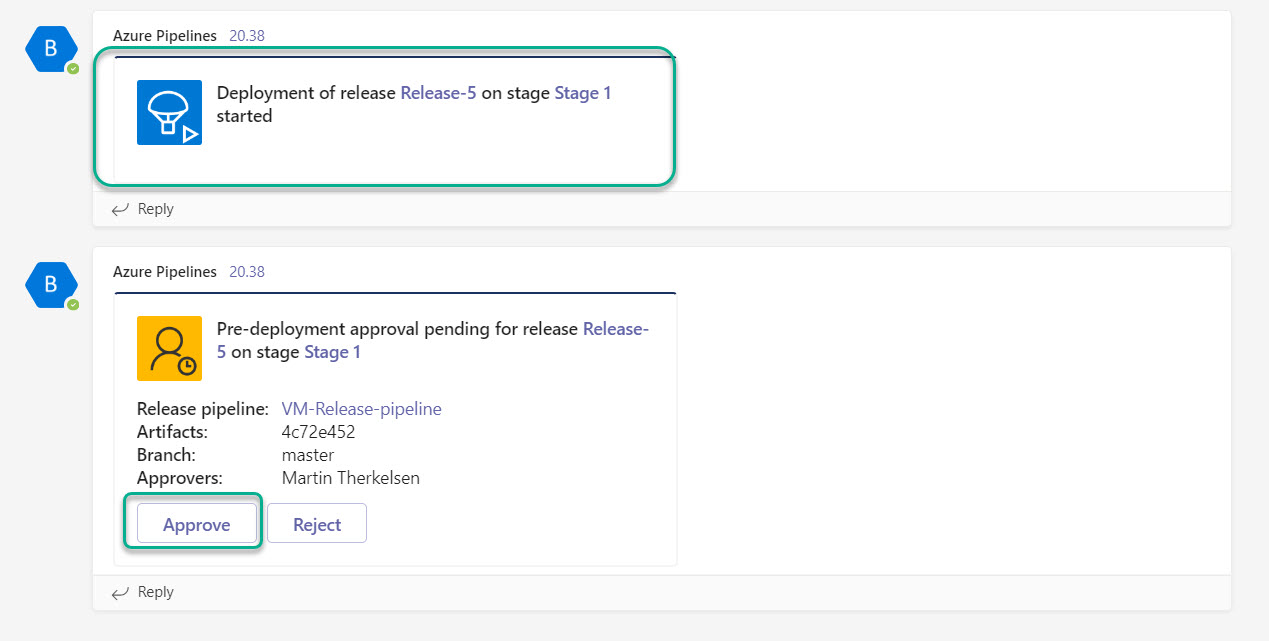Screen dimensions: 1269x641
Task: Click the reply arrow icon under the deployment started card
Action: [121, 209]
